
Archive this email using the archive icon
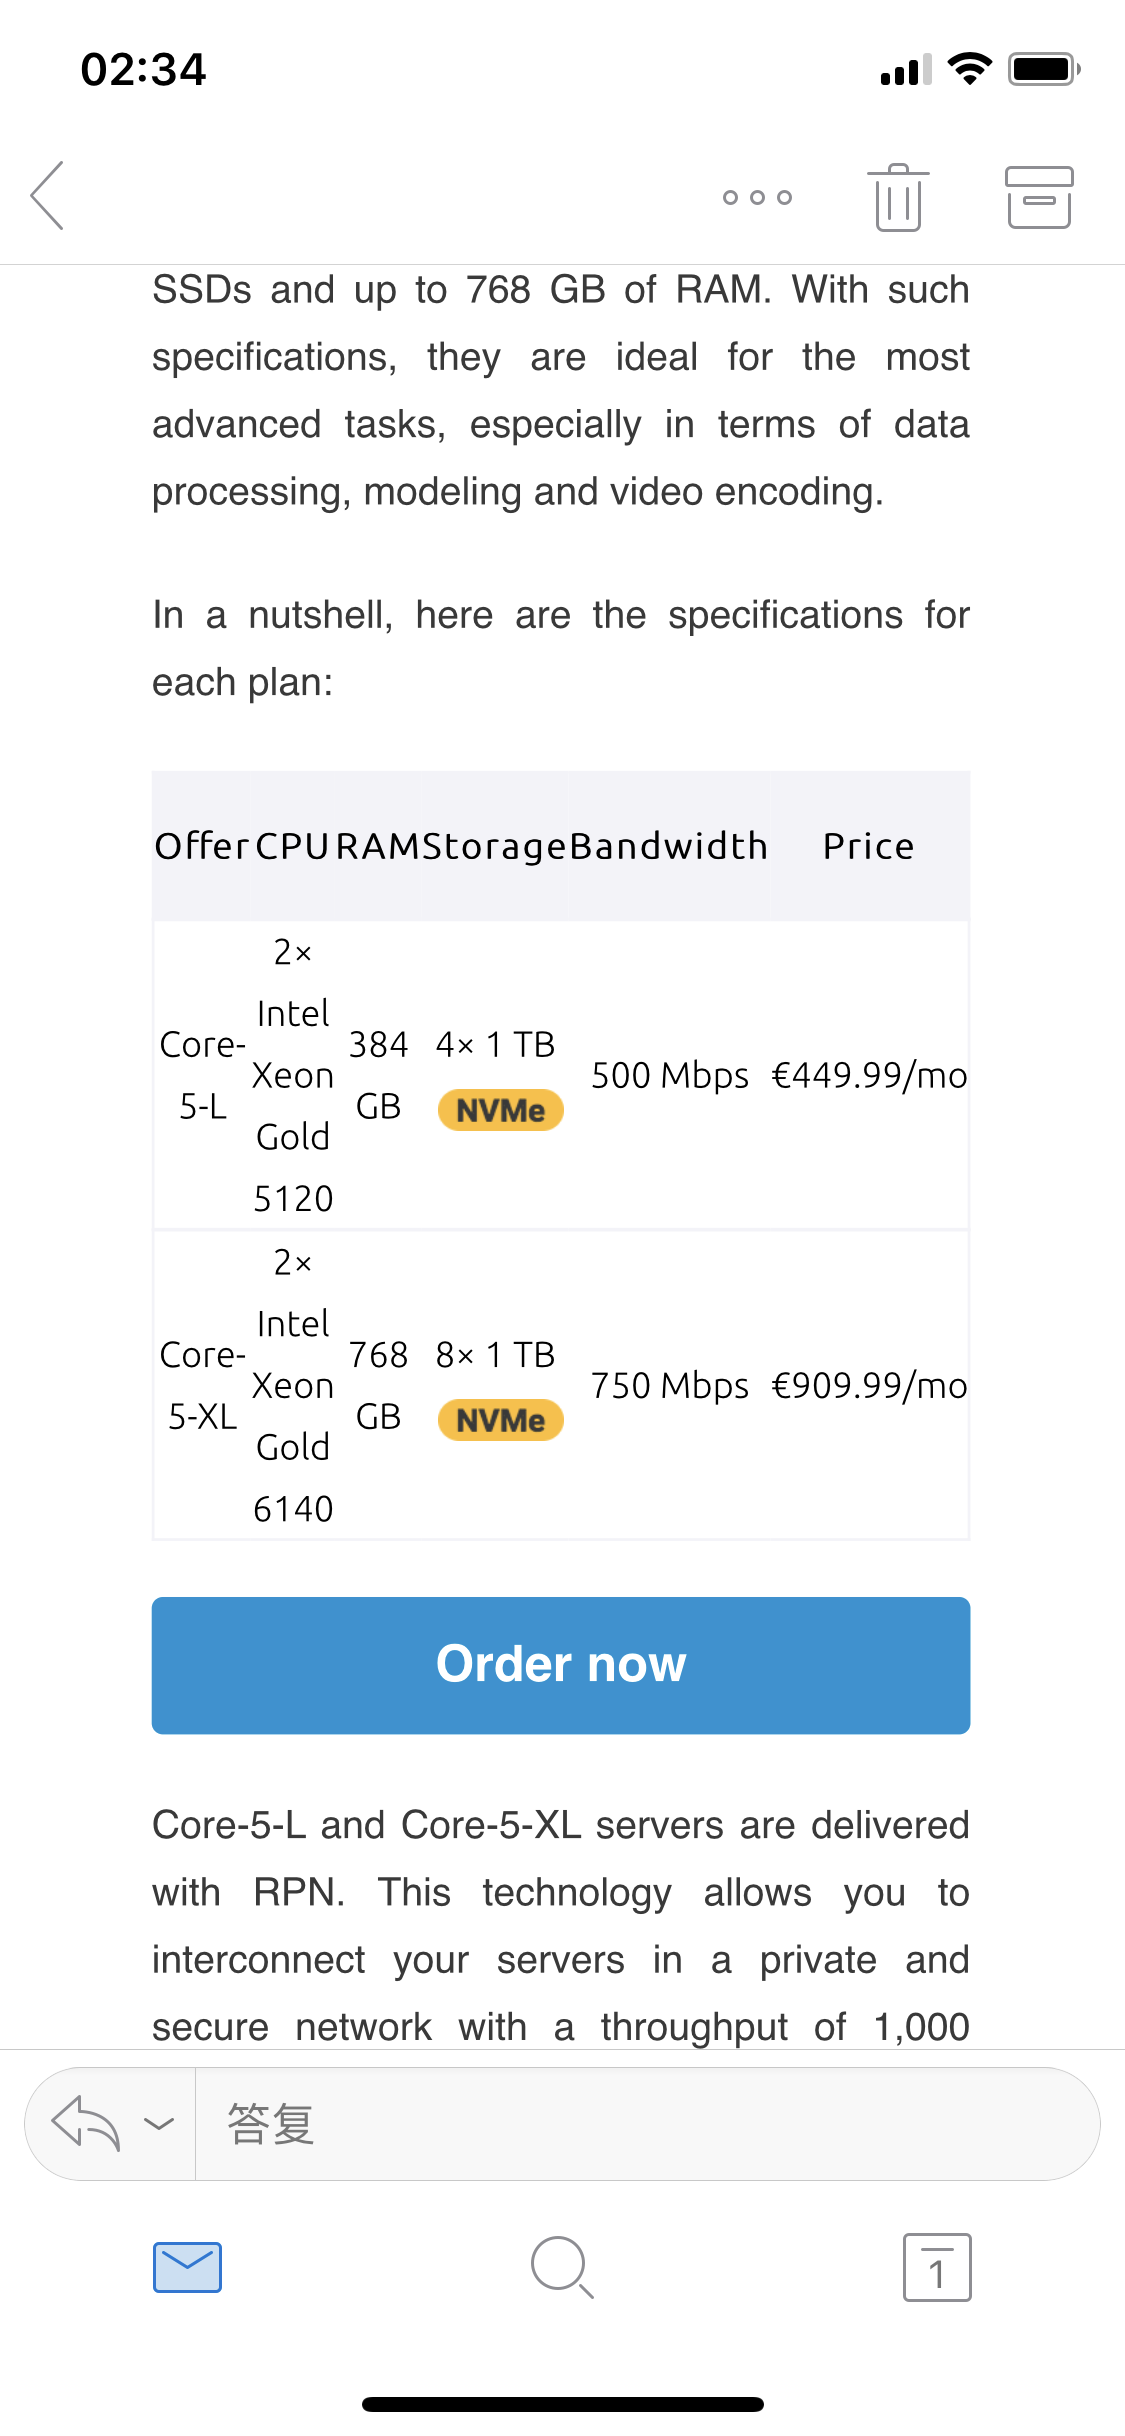click(x=1039, y=197)
